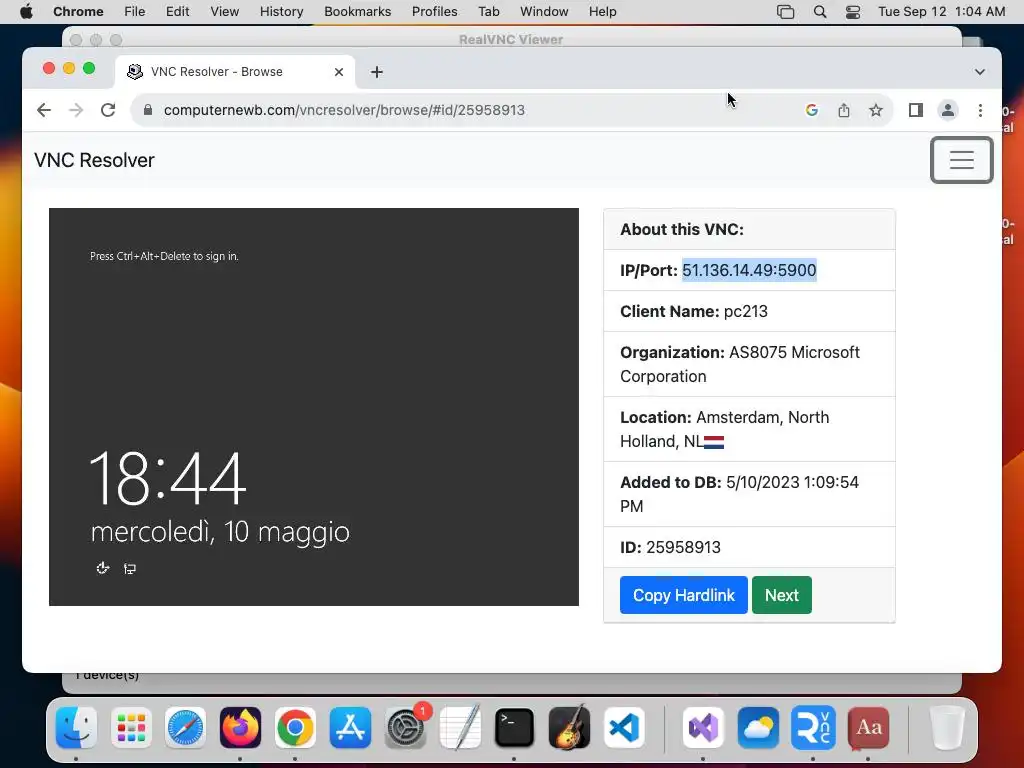Close the VNC Resolver - Browse tab
The image size is (1024, 768).
(339, 72)
